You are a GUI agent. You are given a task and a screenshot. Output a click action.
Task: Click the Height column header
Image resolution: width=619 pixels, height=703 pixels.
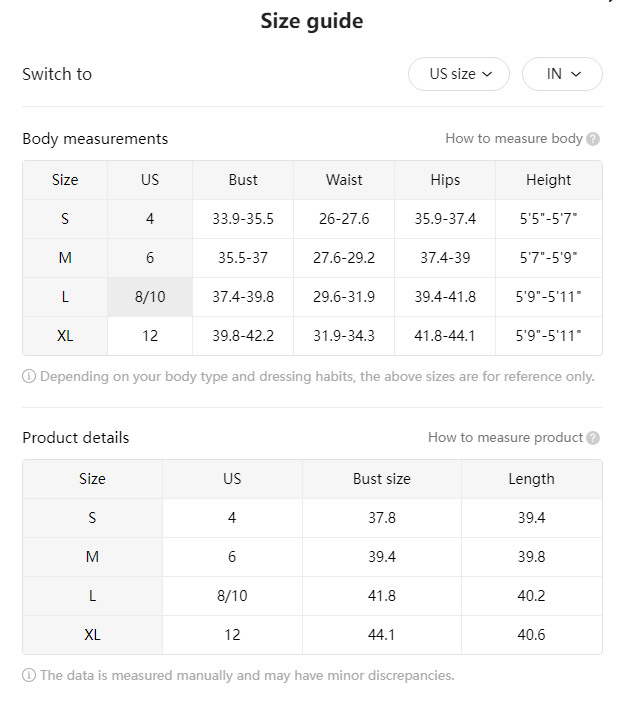pyautogui.click(x=549, y=180)
